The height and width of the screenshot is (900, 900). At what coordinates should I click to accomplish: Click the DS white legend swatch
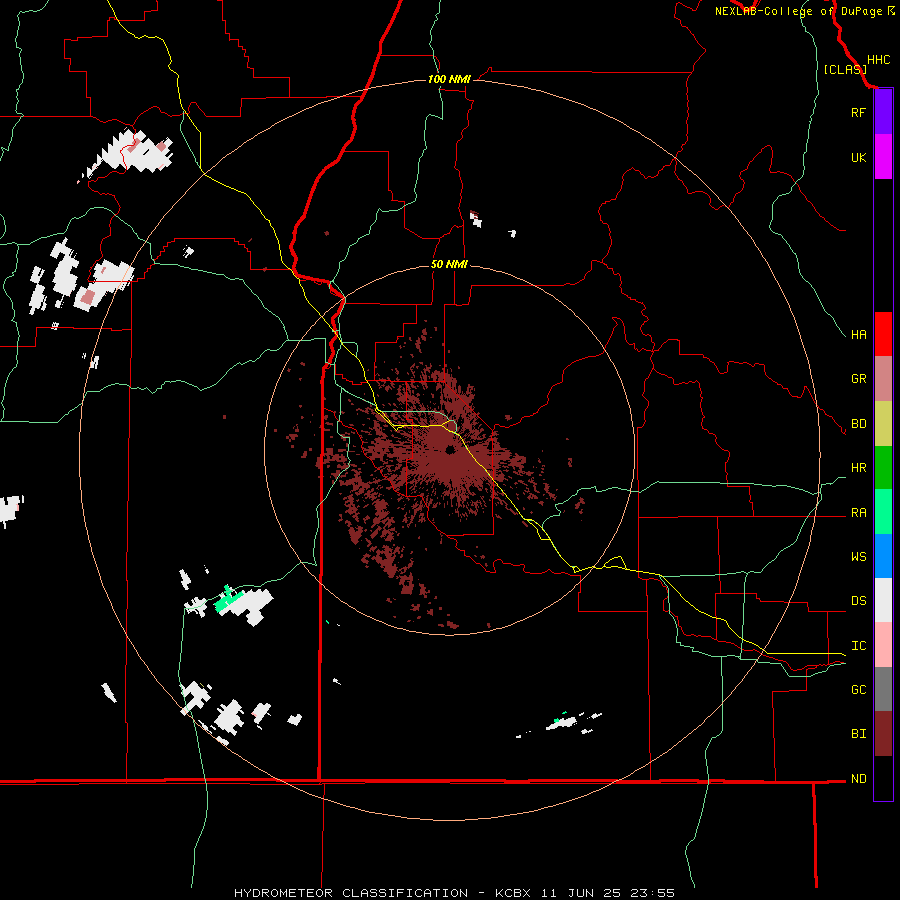click(883, 600)
